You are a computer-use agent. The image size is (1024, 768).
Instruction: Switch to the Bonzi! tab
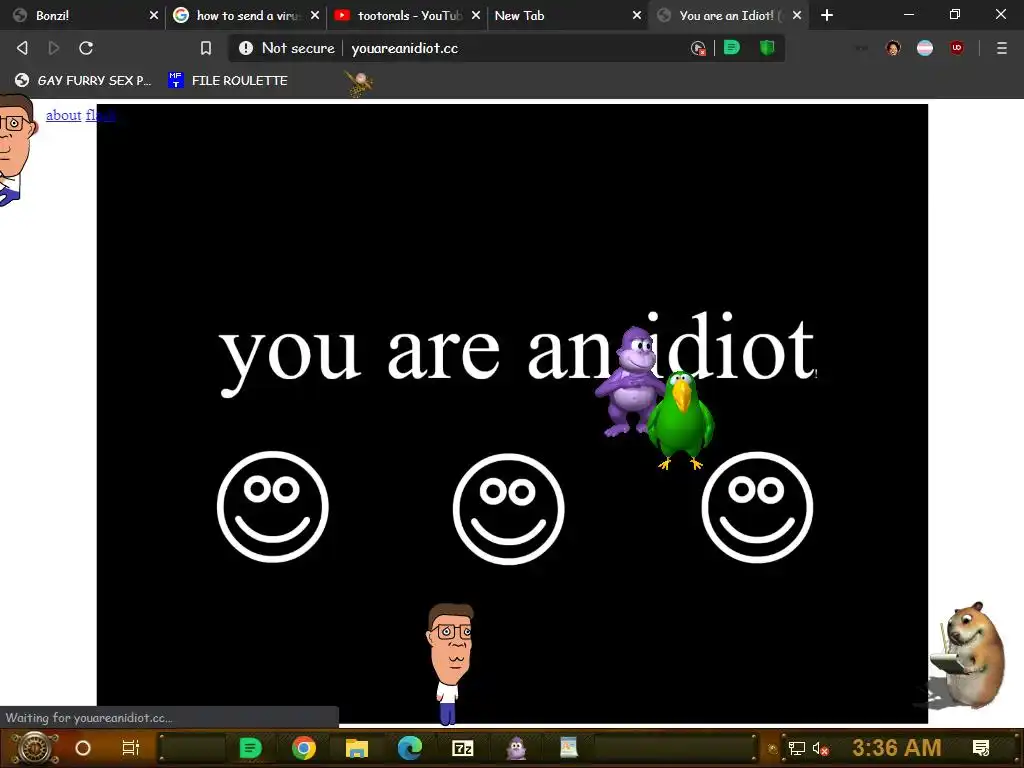[x=82, y=15]
